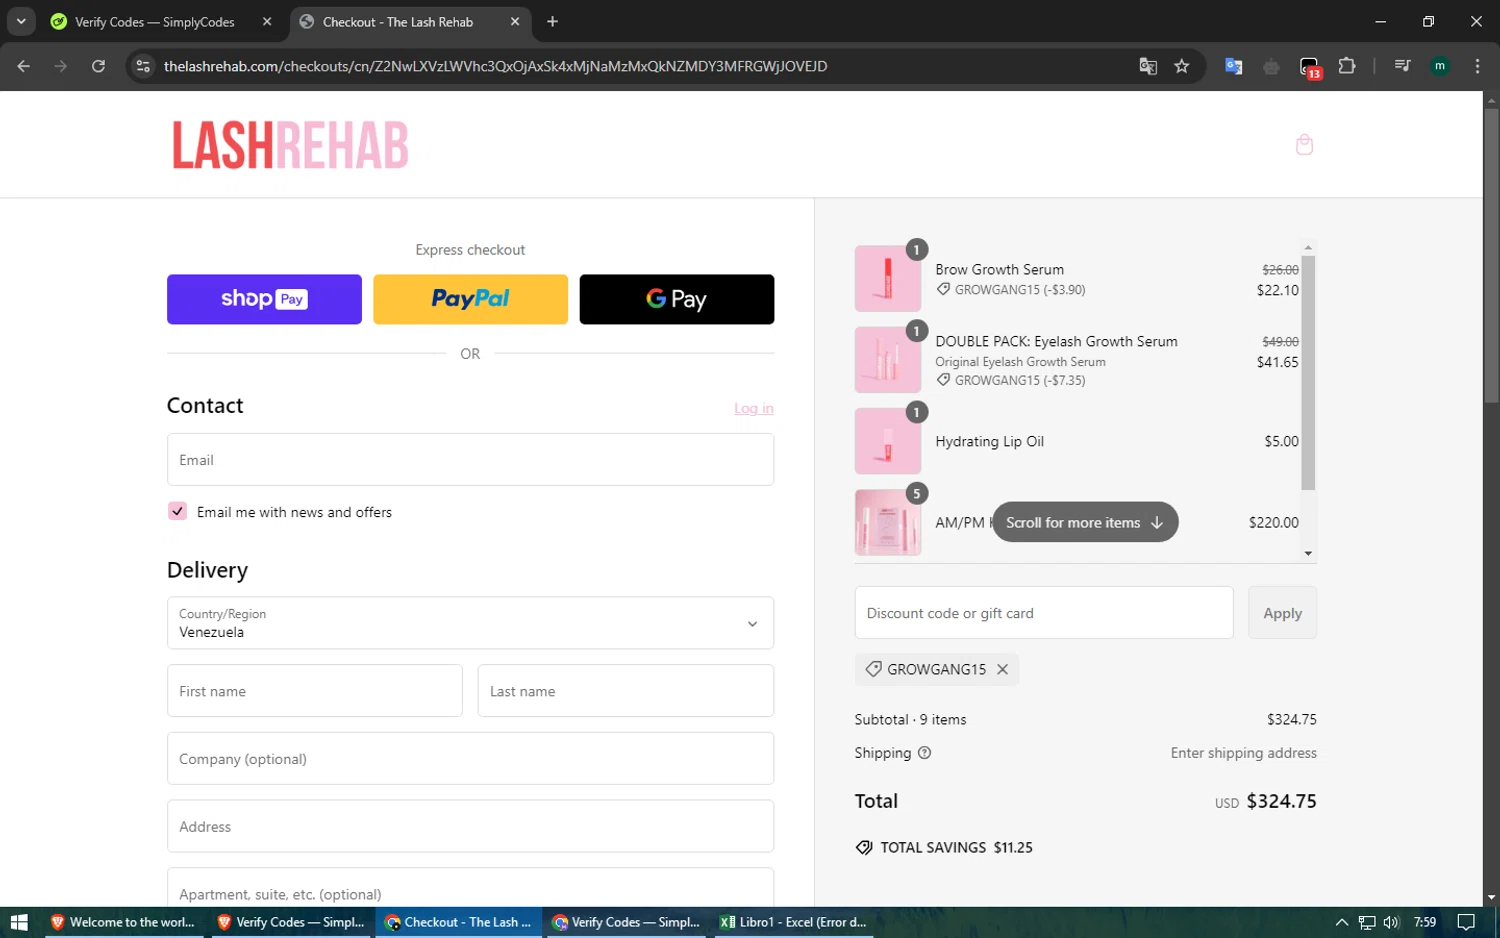Click the page vertical scrollbar
1500x938 pixels.
1491,255
